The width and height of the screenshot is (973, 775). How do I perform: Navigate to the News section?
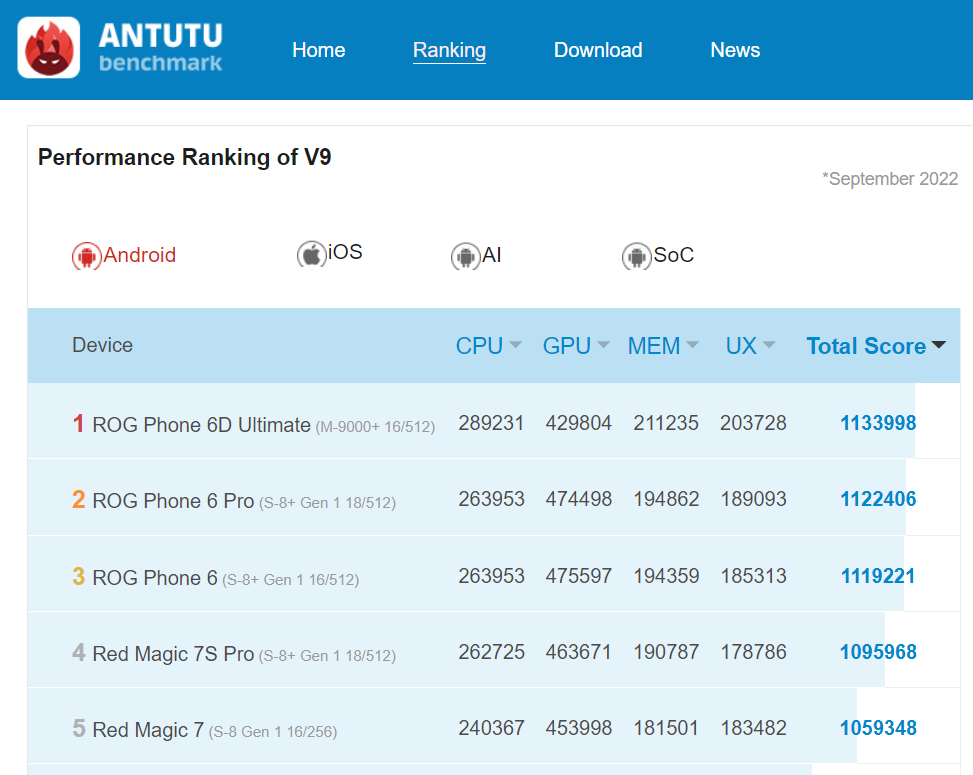[x=735, y=50]
